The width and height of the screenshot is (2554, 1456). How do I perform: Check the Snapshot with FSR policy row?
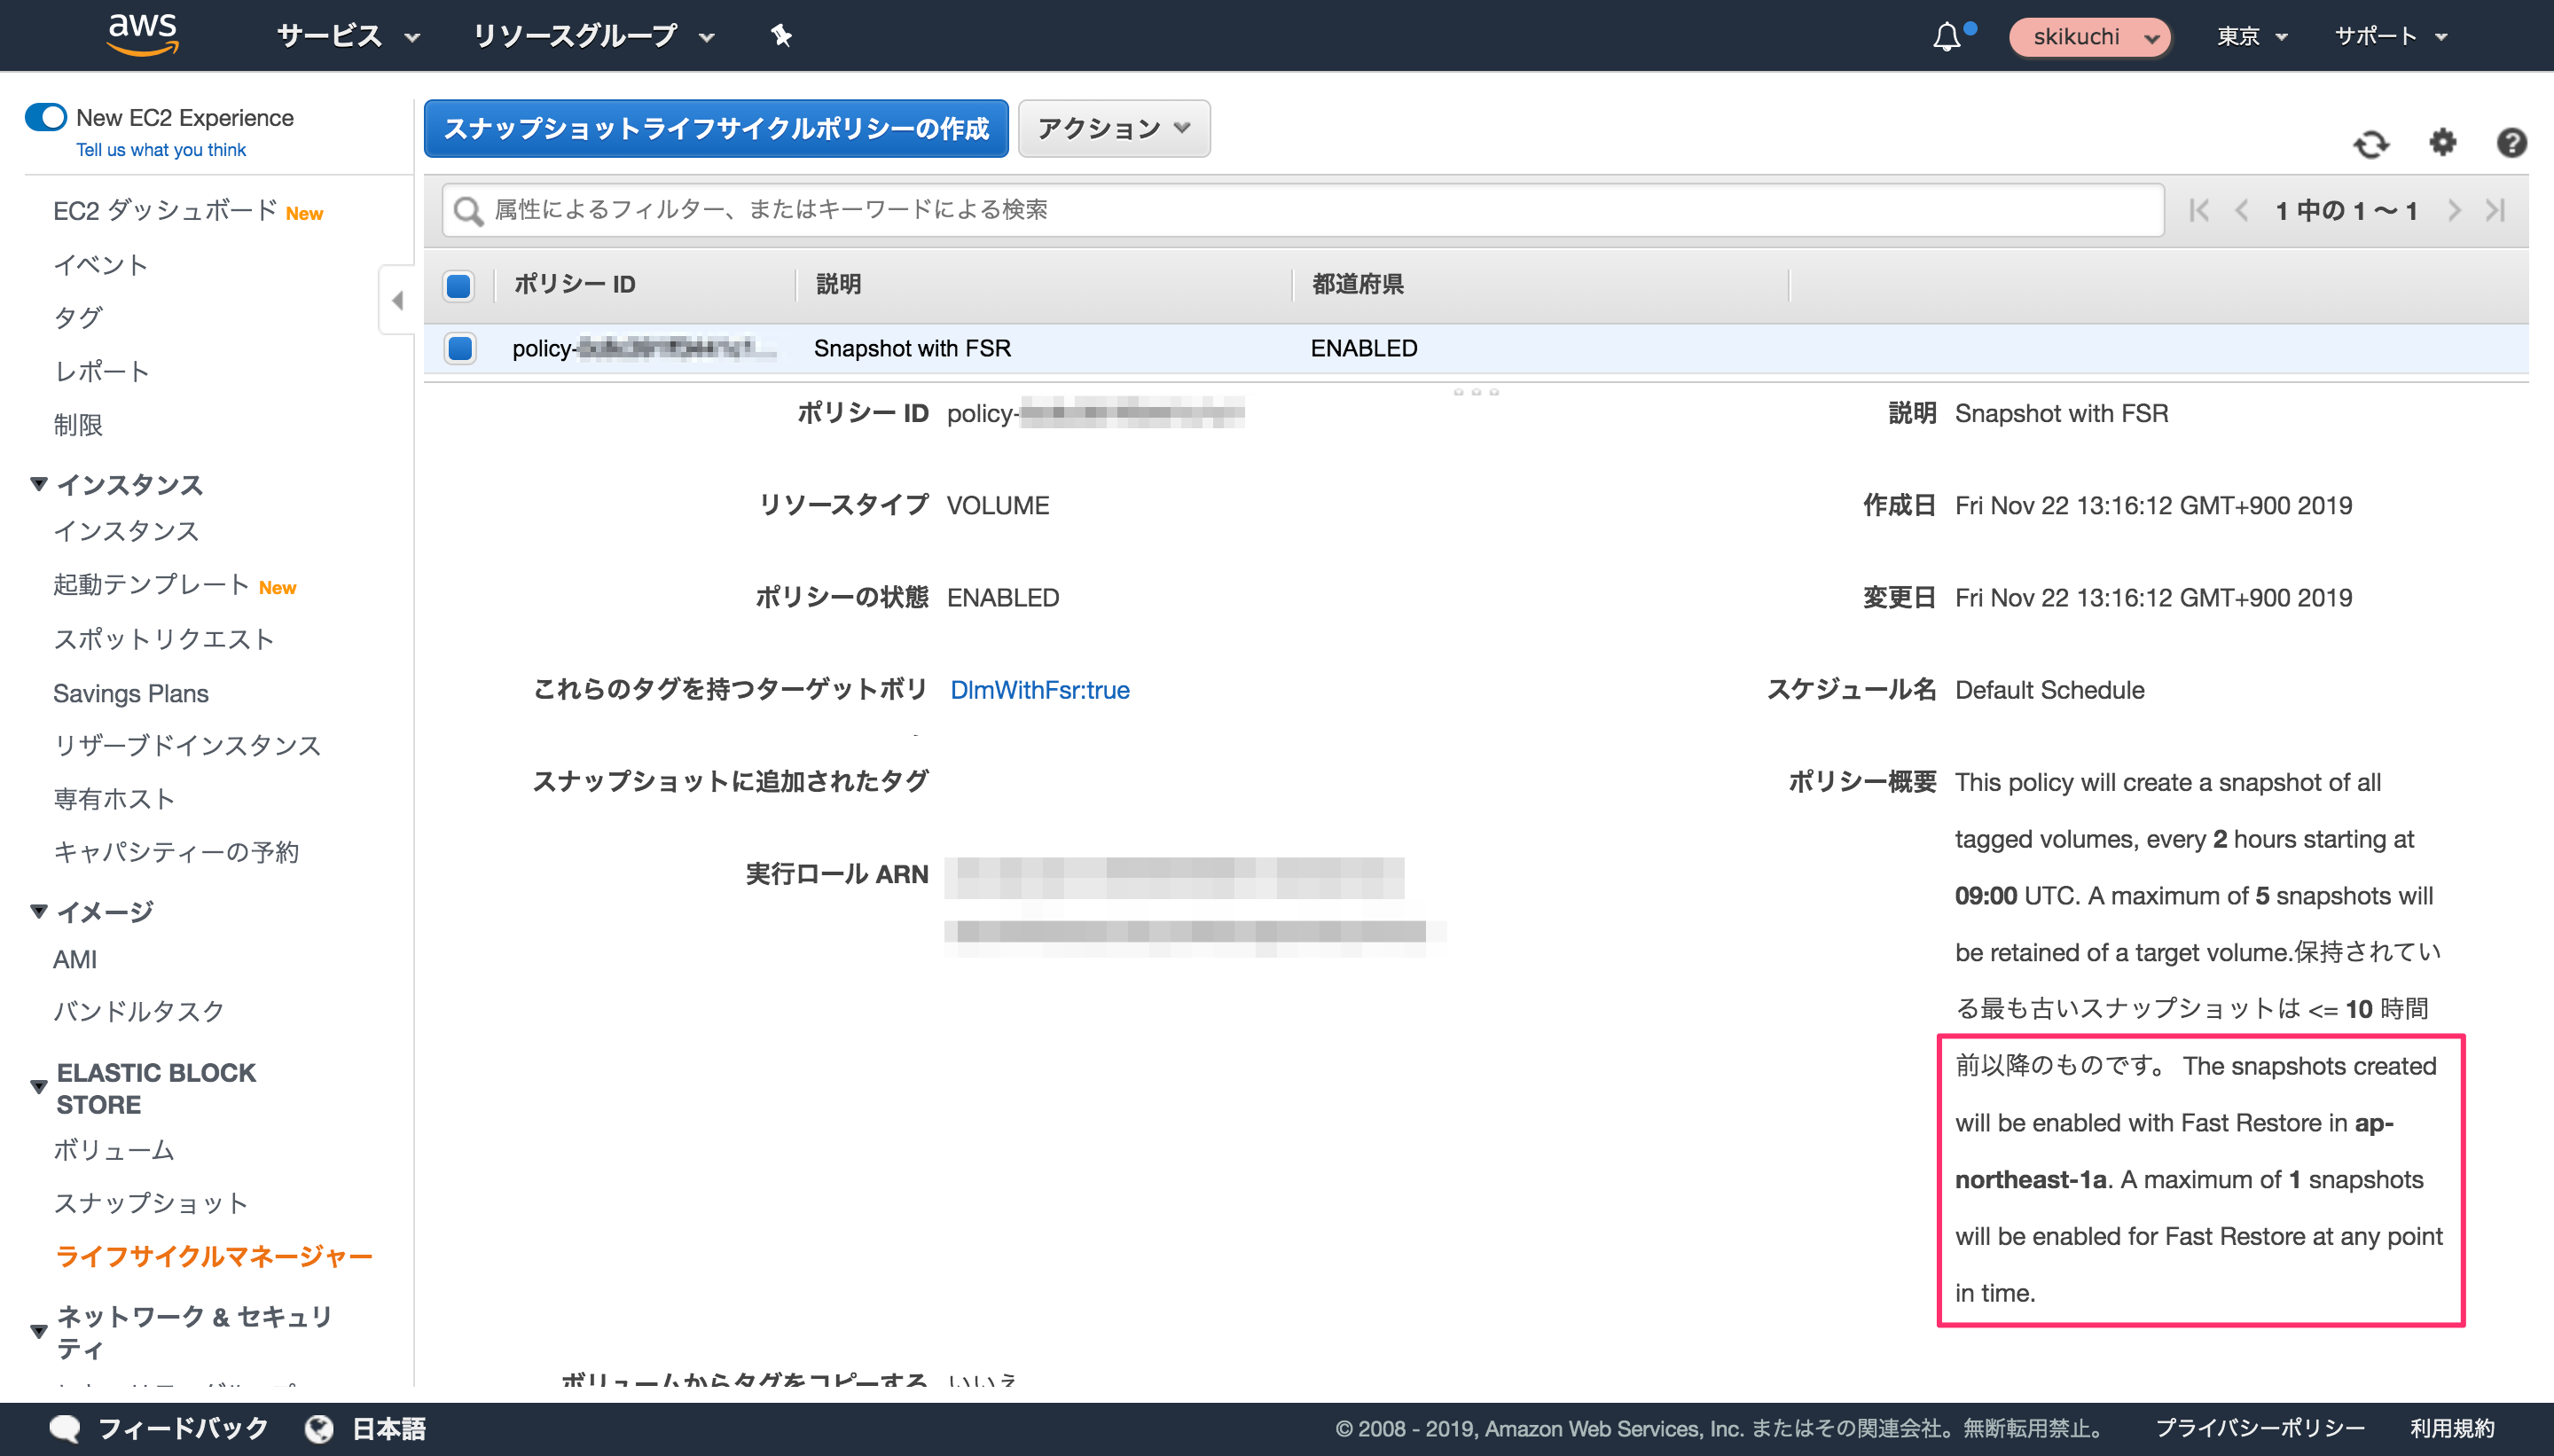[x=459, y=348]
